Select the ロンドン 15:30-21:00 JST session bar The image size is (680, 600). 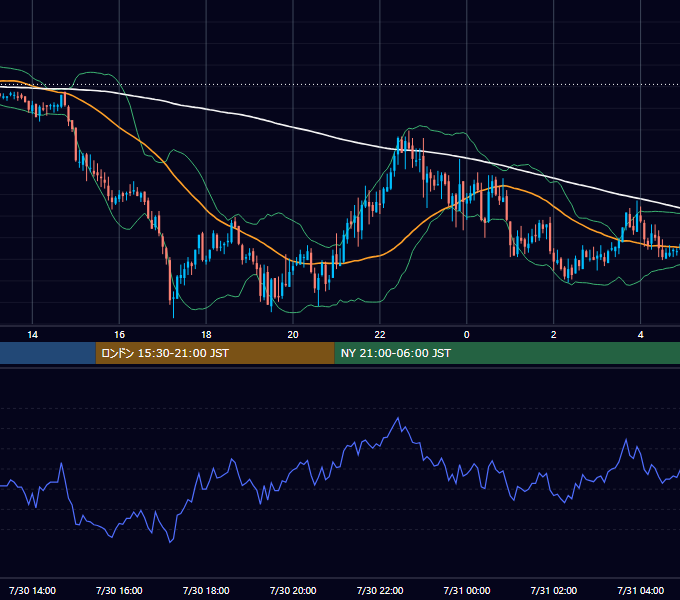click(x=215, y=353)
